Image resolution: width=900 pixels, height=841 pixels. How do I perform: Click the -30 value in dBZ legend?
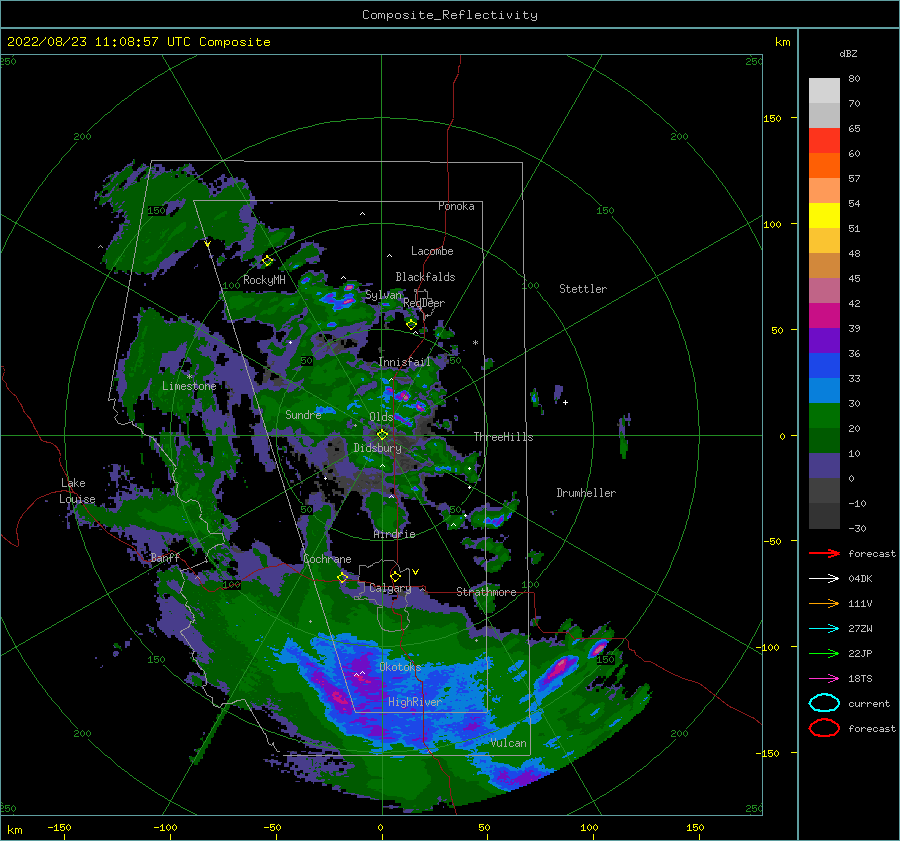coord(857,528)
